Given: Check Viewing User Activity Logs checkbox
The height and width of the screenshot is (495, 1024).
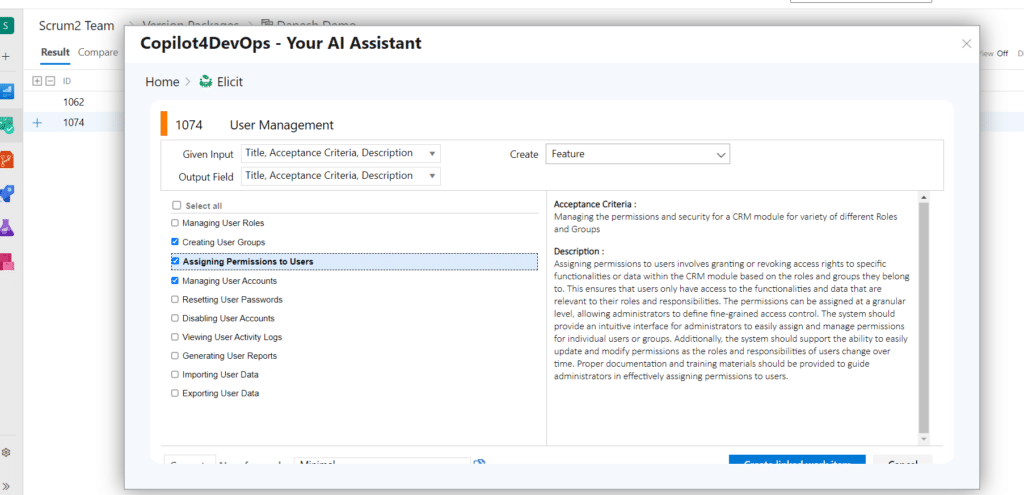Looking at the screenshot, I should pyautogui.click(x=175, y=337).
